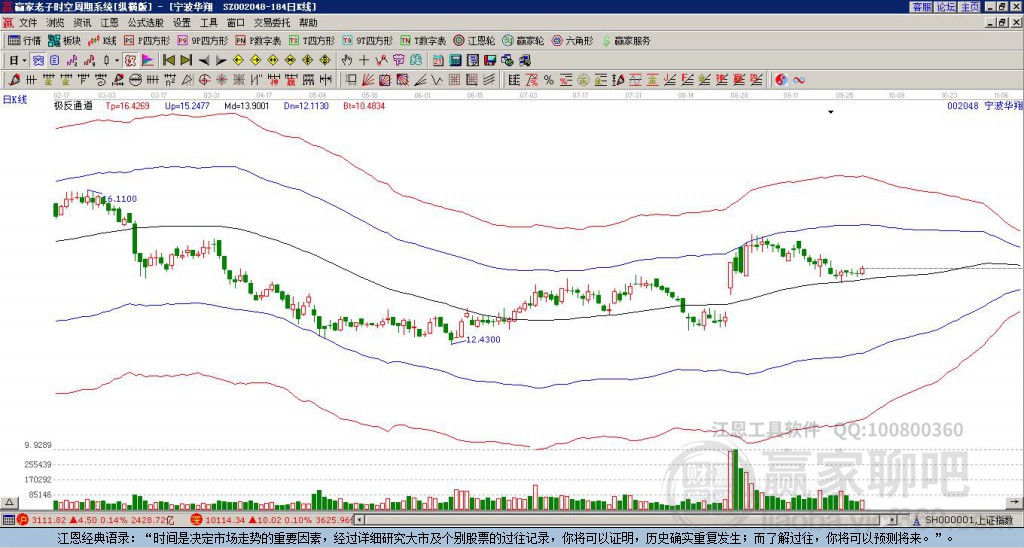This screenshot has width=1024, height=548.
Task: Toggle the 权 rights-adjustment icon
Action: tap(130, 60)
